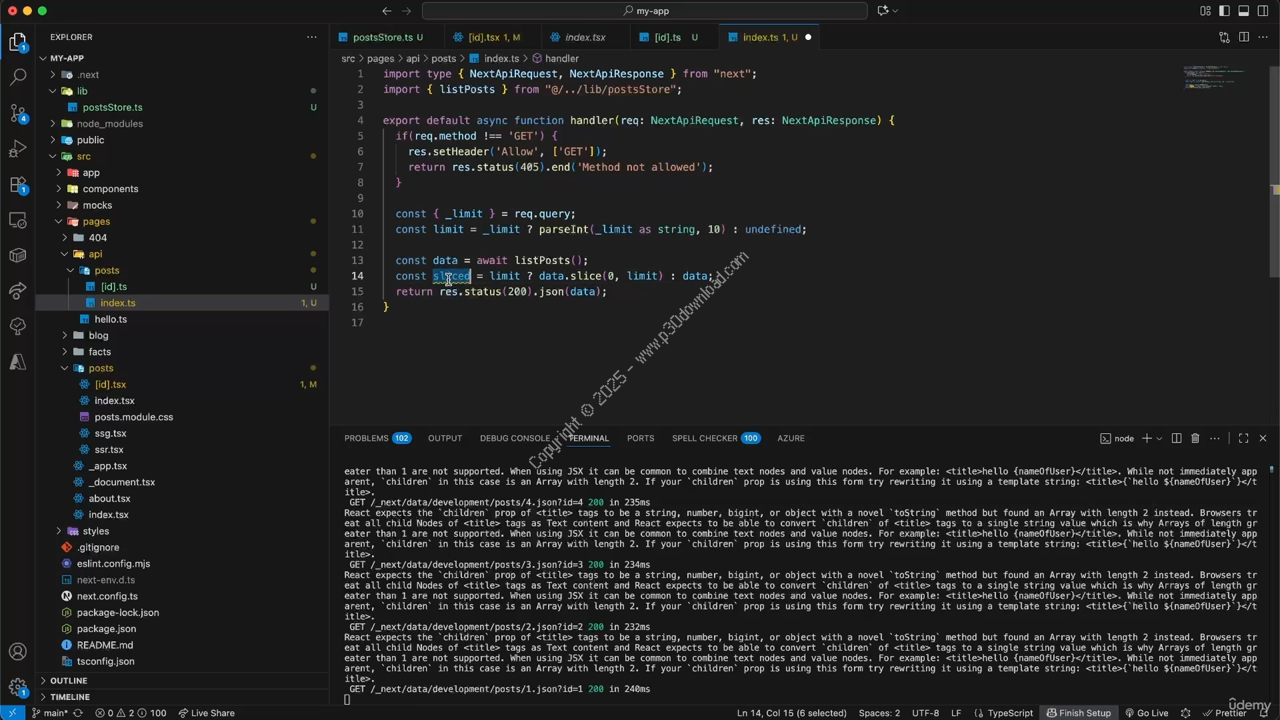
Task: Click the Split Editor Right icon
Action: click(x=1244, y=37)
